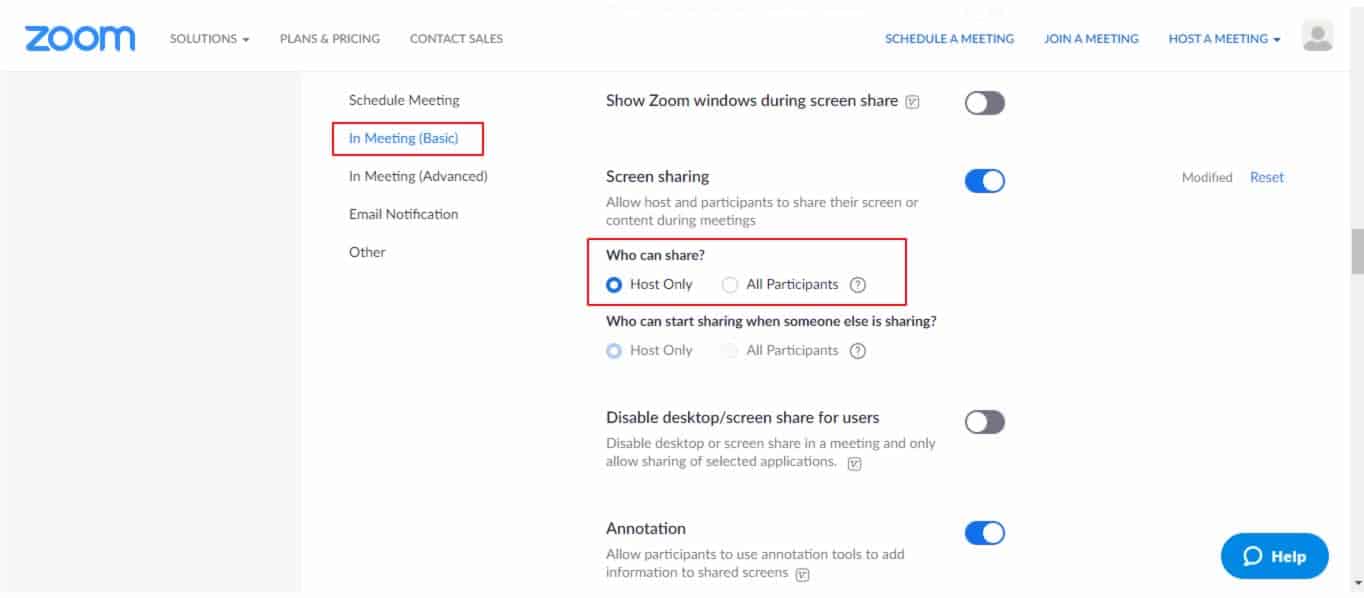Image resolution: width=1364 pixels, height=598 pixels.
Task: Click the page vertical scrollbar thumb
Action: 1356,251
